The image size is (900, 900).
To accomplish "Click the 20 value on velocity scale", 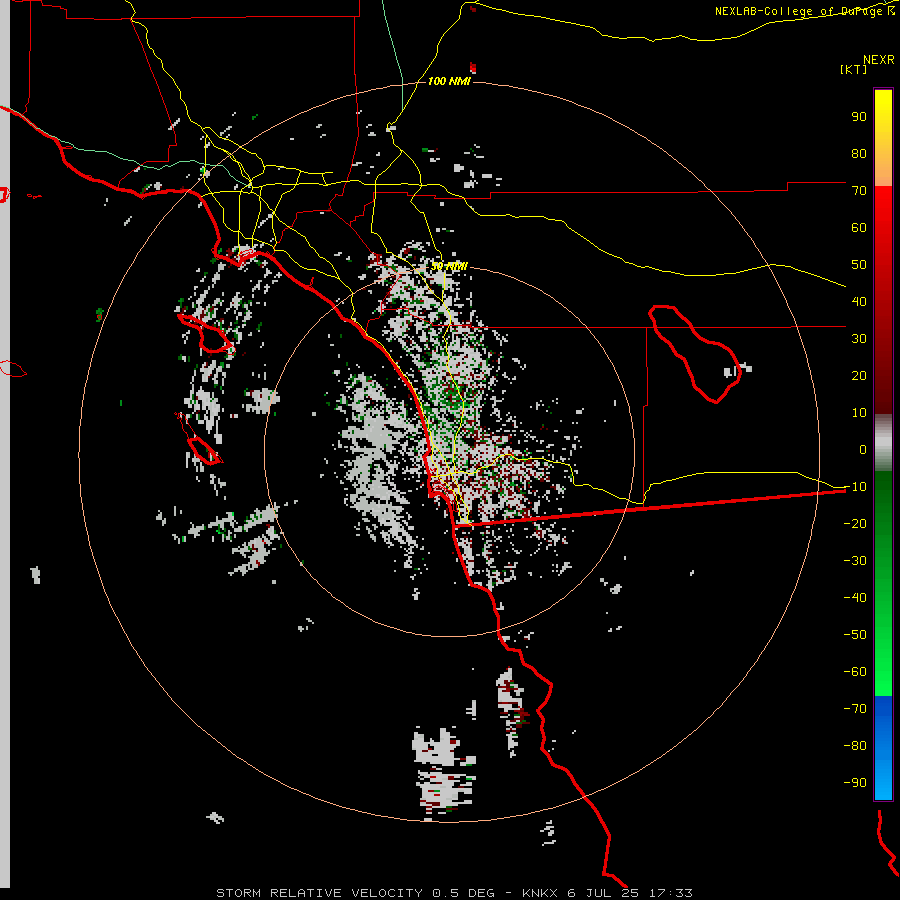I will (859, 375).
